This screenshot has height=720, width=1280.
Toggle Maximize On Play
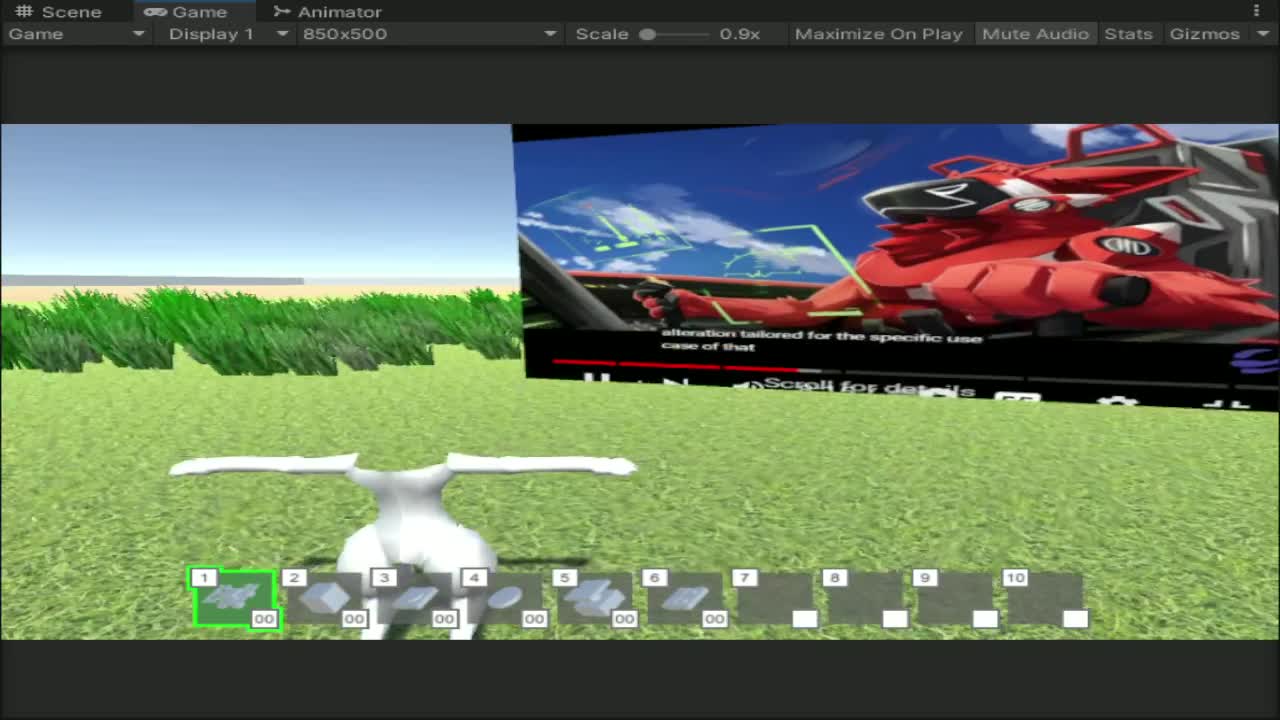(878, 34)
